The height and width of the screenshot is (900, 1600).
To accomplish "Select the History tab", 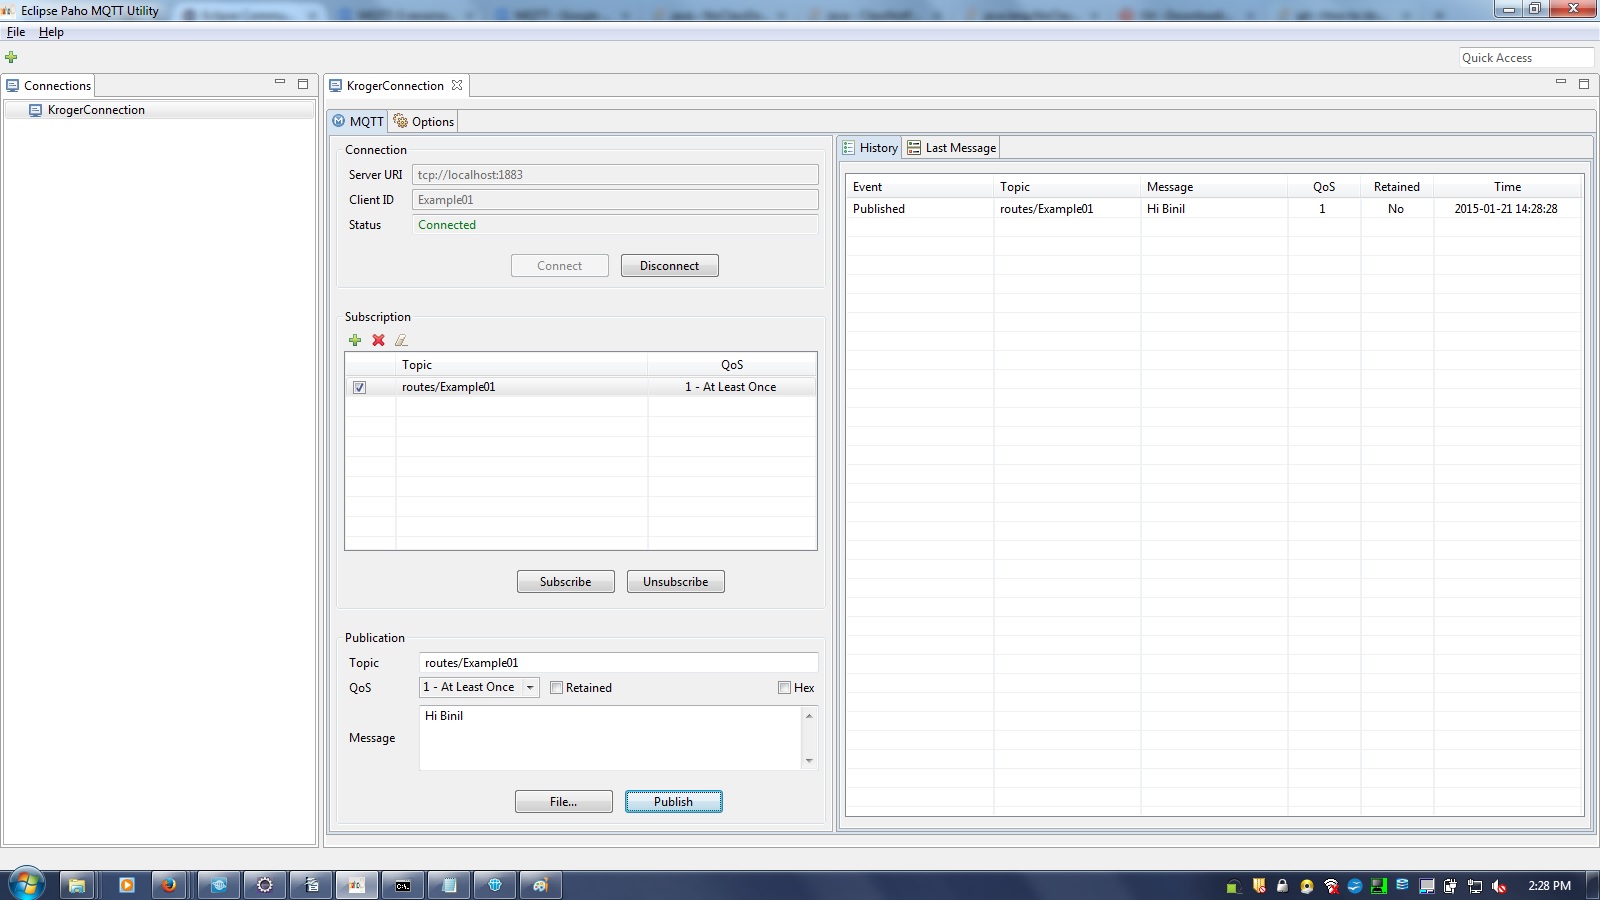I will click(x=870, y=148).
